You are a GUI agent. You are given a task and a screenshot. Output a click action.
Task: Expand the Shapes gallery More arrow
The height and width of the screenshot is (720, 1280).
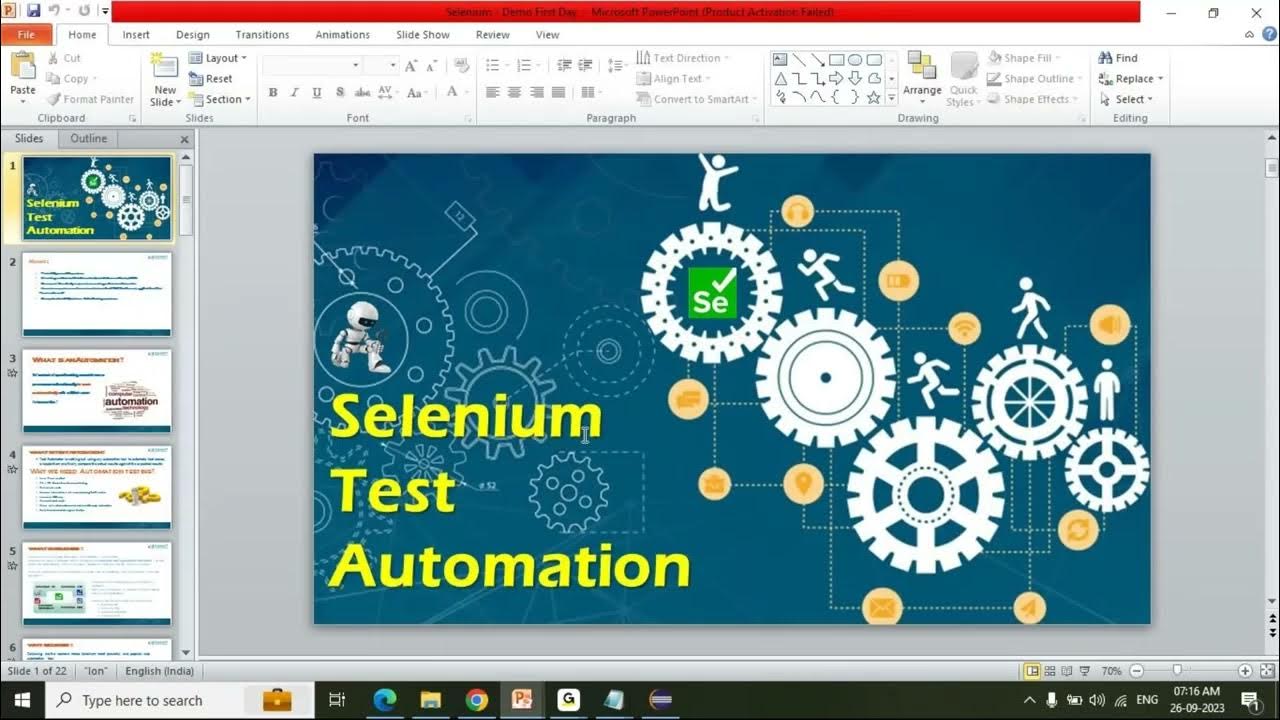coord(891,97)
